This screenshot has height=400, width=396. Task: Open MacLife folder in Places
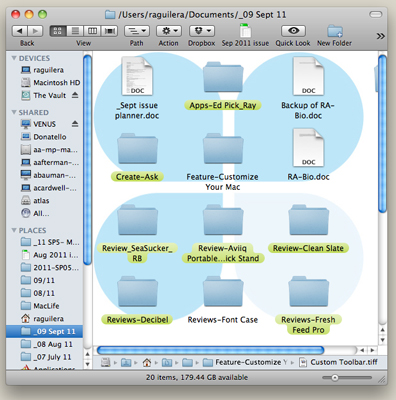click(x=40, y=306)
